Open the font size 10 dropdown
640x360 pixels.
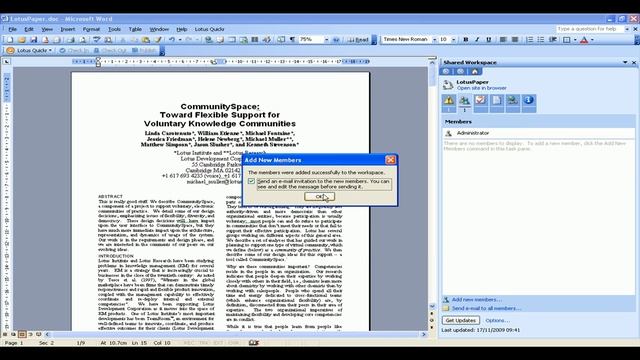[x=453, y=40]
